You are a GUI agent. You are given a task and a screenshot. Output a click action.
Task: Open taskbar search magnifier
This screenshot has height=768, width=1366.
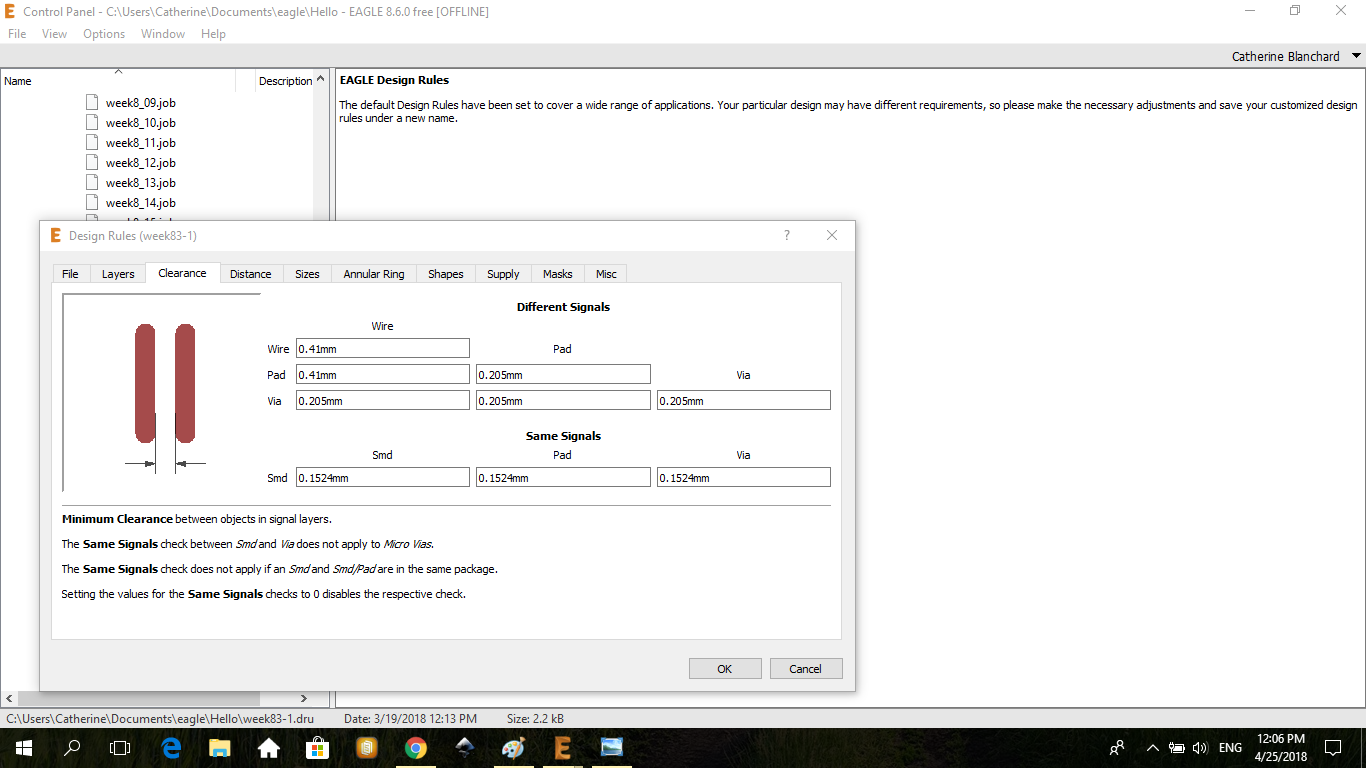click(72, 748)
